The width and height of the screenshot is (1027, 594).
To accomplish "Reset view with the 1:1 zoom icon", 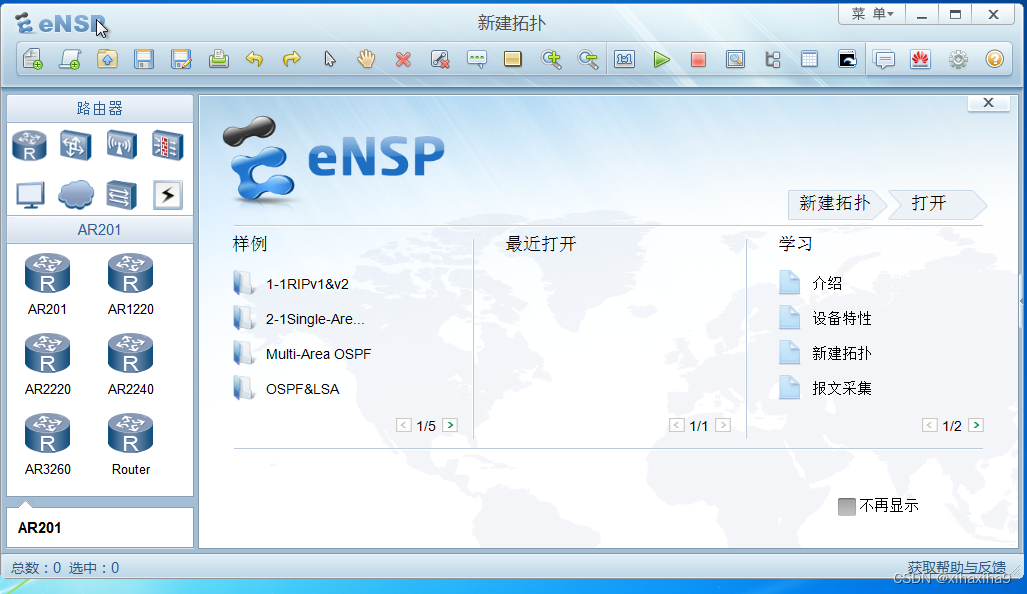I will point(624,59).
